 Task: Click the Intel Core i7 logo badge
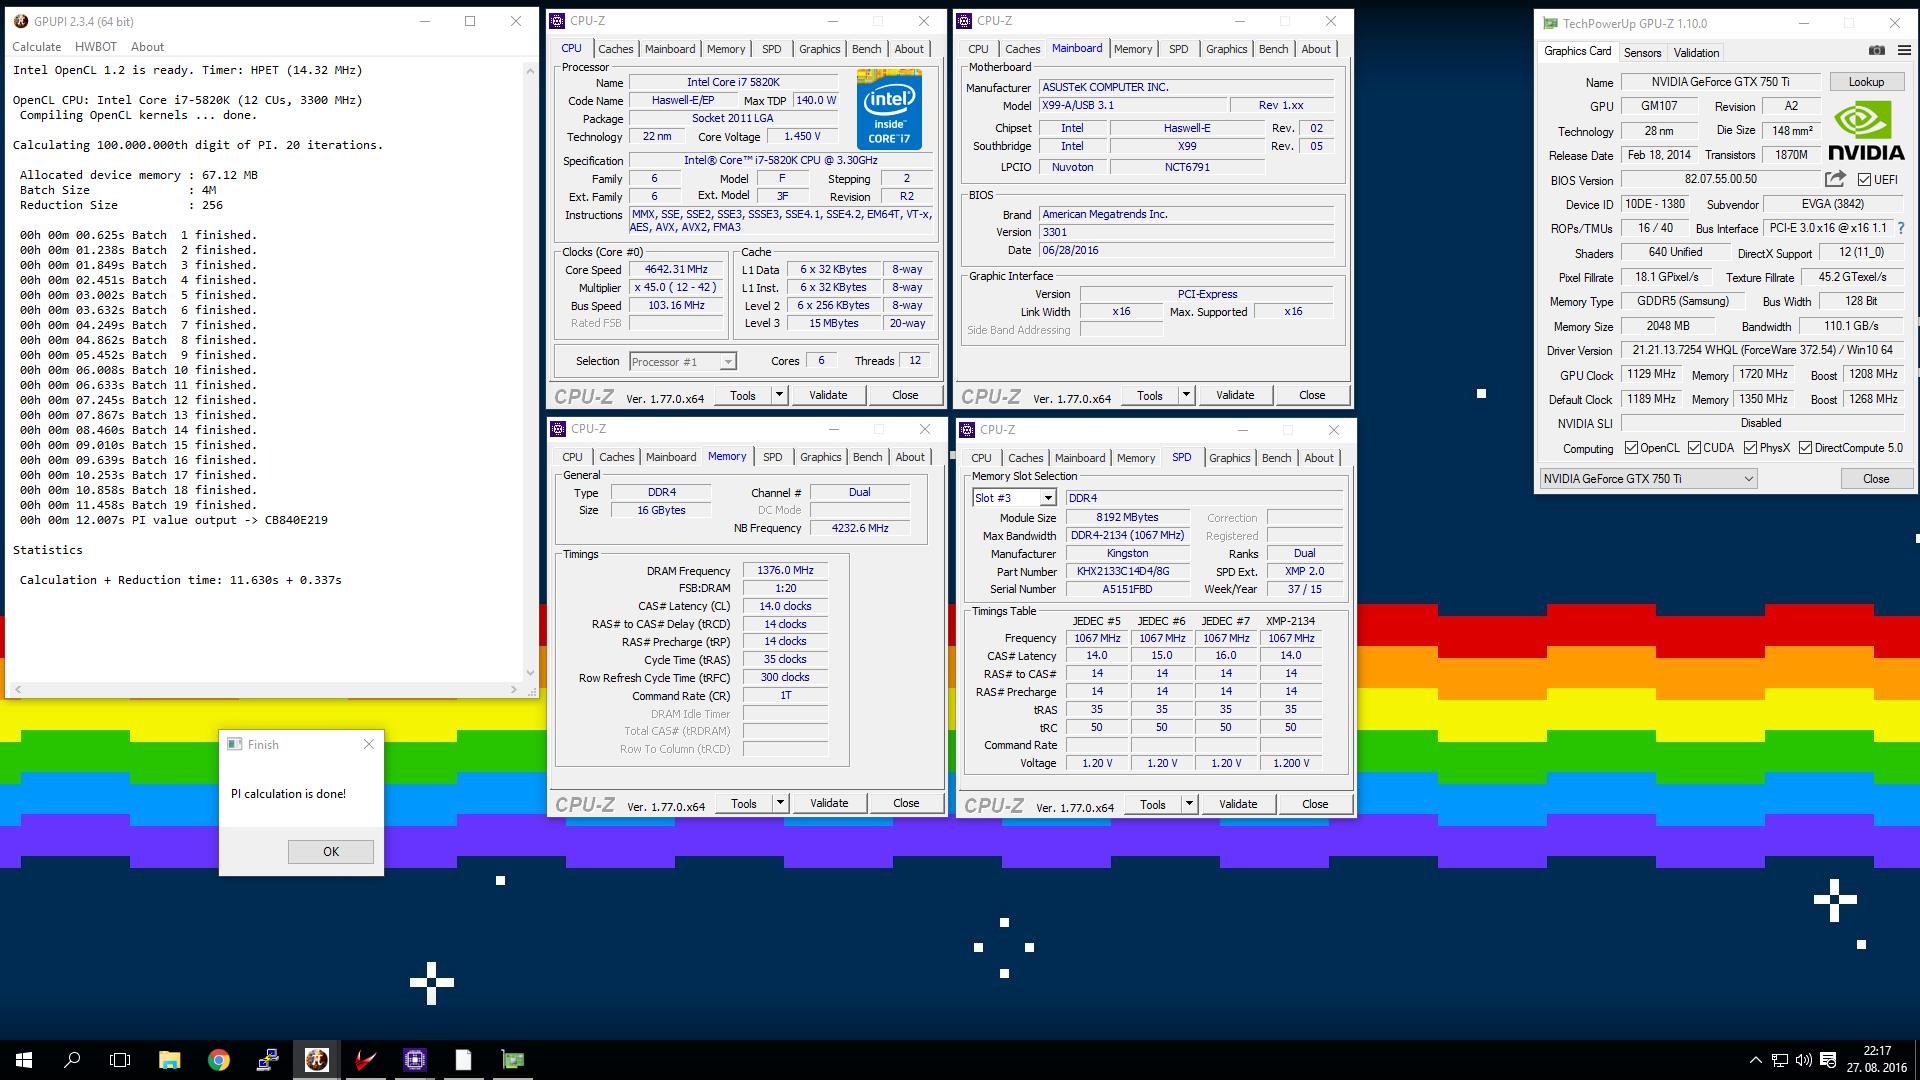889,110
